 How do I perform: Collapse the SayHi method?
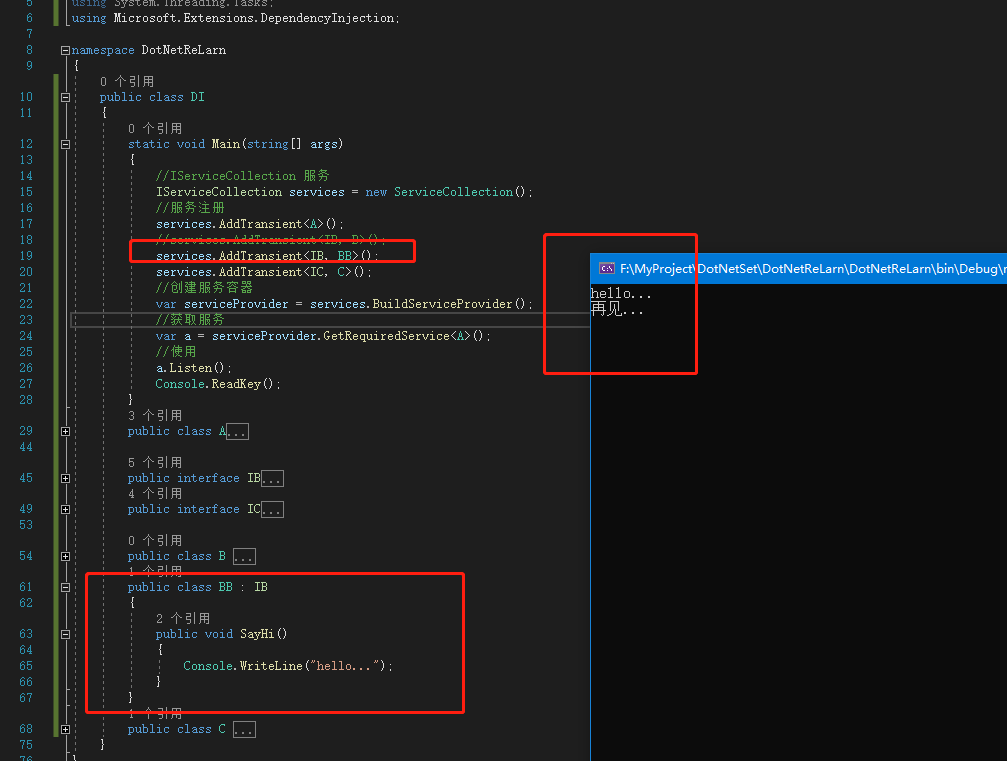(x=65, y=634)
